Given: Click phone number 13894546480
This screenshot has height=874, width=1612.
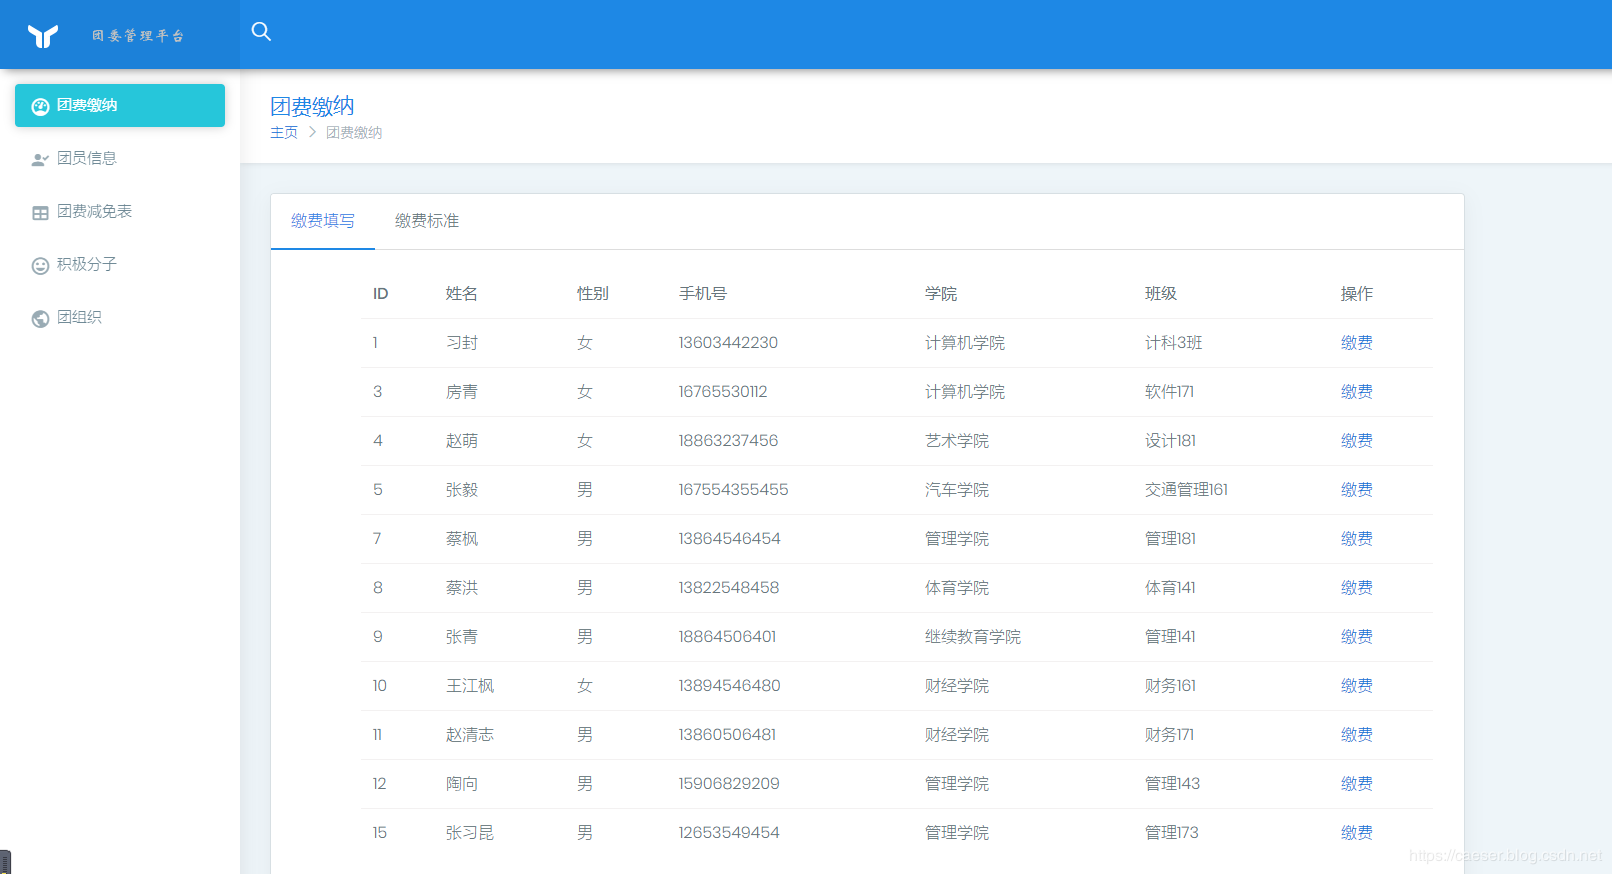Looking at the screenshot, I should point(729,686).
